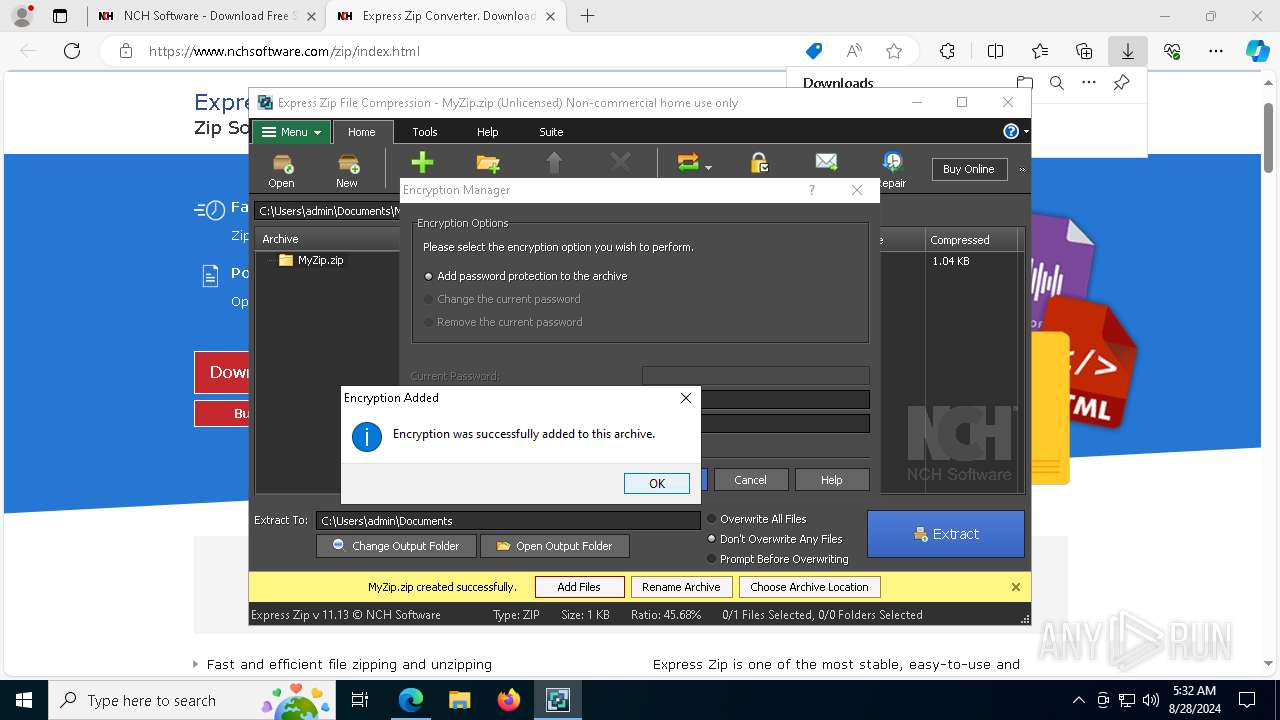Image resolution: width=1280 pixels, height=720 pixels.
Task: Open Firefox from the taskbar
Action: pos(508,700)
